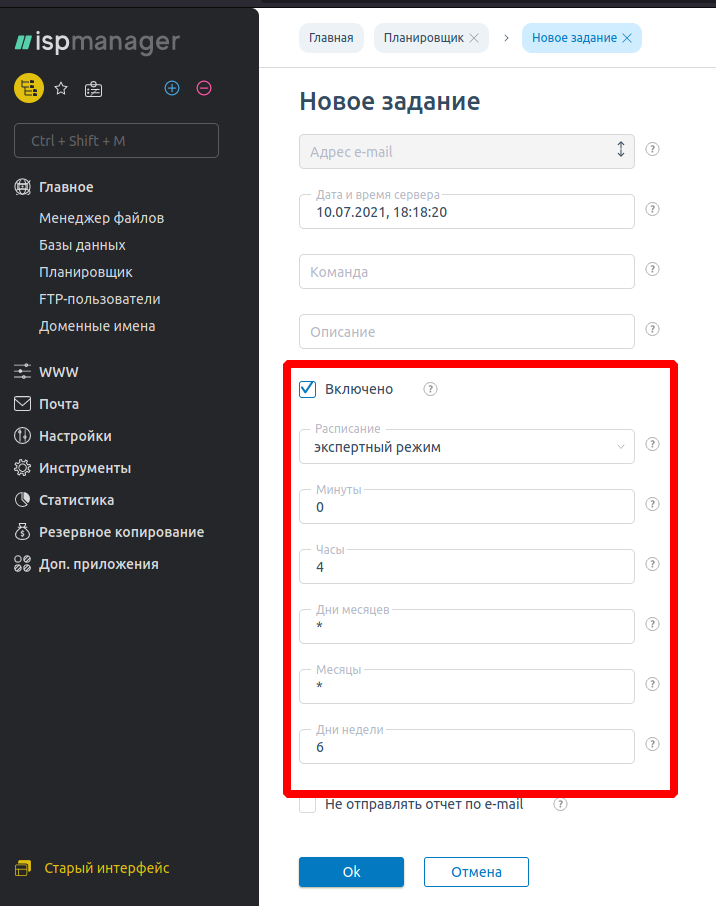Open the Расписание dropdown
The width and height of the screenshot is (716, 906).
(466, 447)
